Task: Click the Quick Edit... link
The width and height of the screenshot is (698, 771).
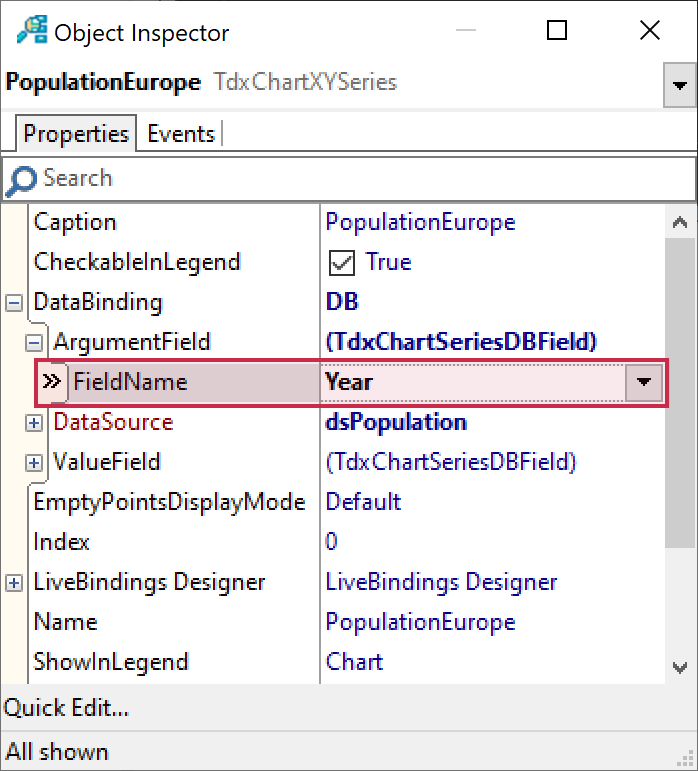Action: click(x=67, y=709)
